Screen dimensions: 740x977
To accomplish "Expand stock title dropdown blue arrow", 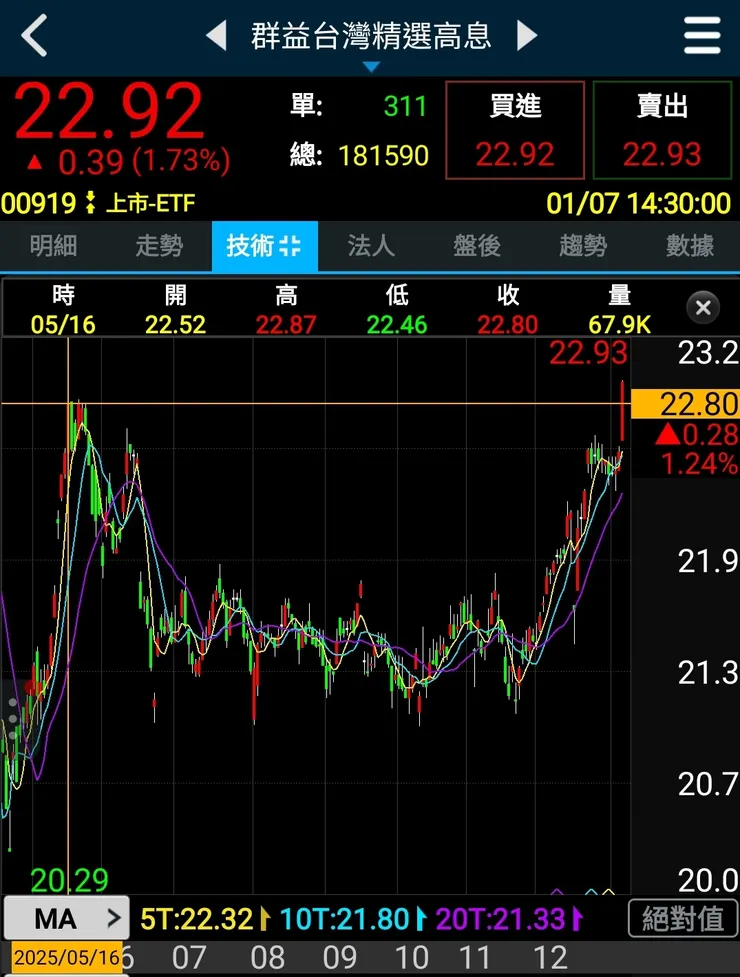I will [371, 67].
